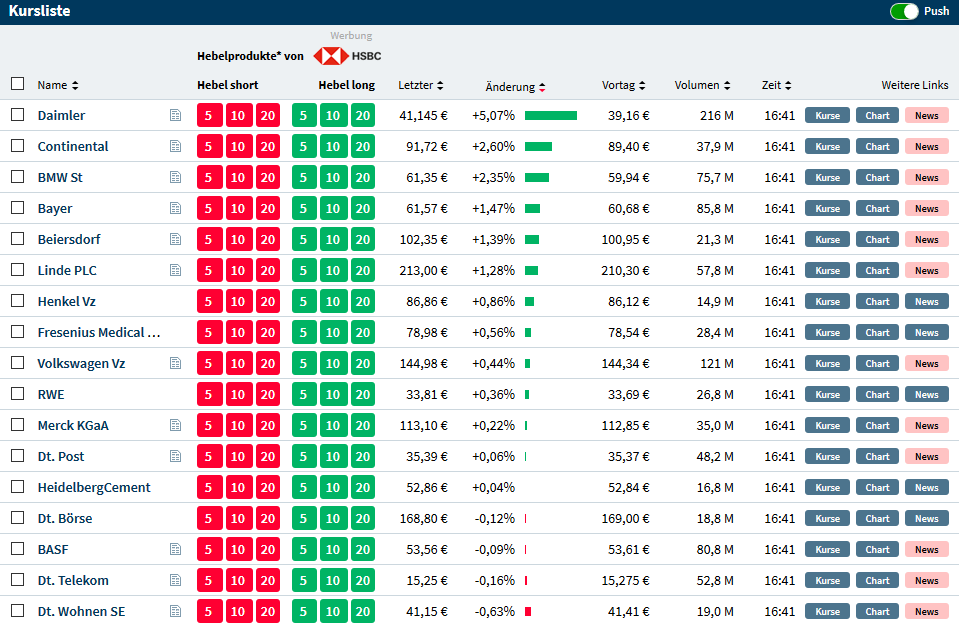
Task: Select long leverage 5 for Bayer
Action: 304,208
